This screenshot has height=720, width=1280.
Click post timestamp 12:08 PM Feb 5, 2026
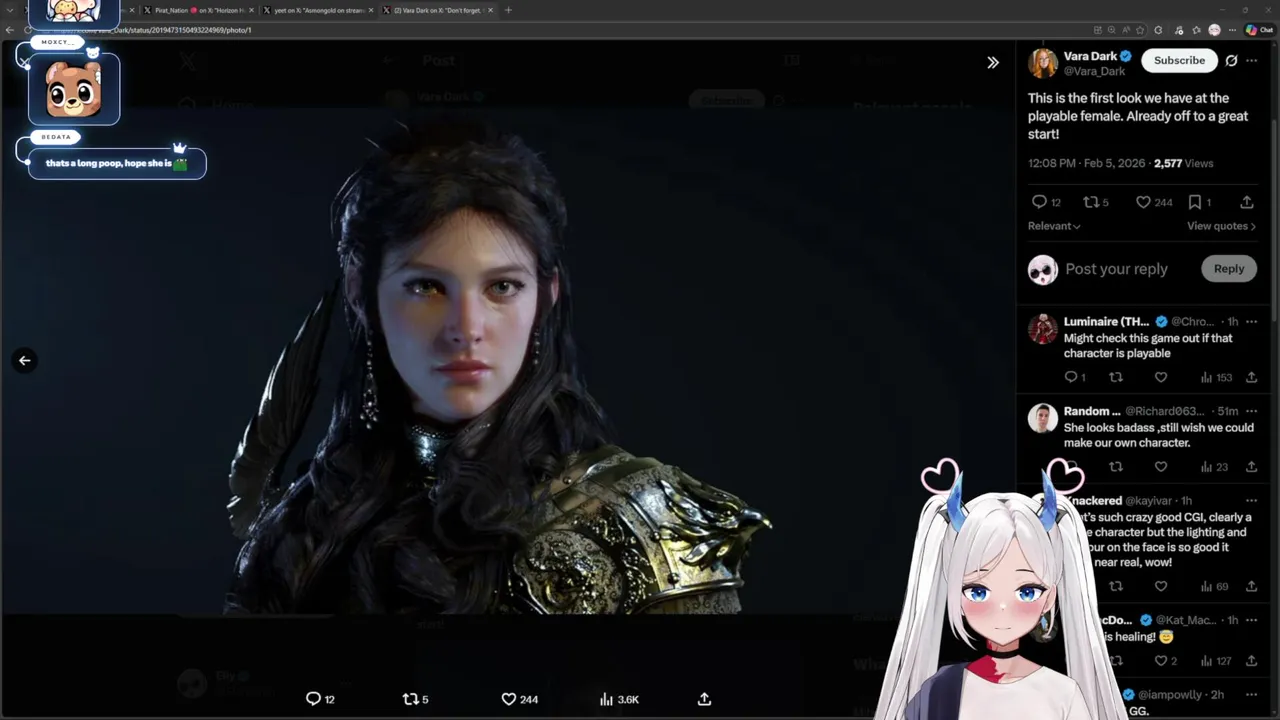tap(1087, 163)
